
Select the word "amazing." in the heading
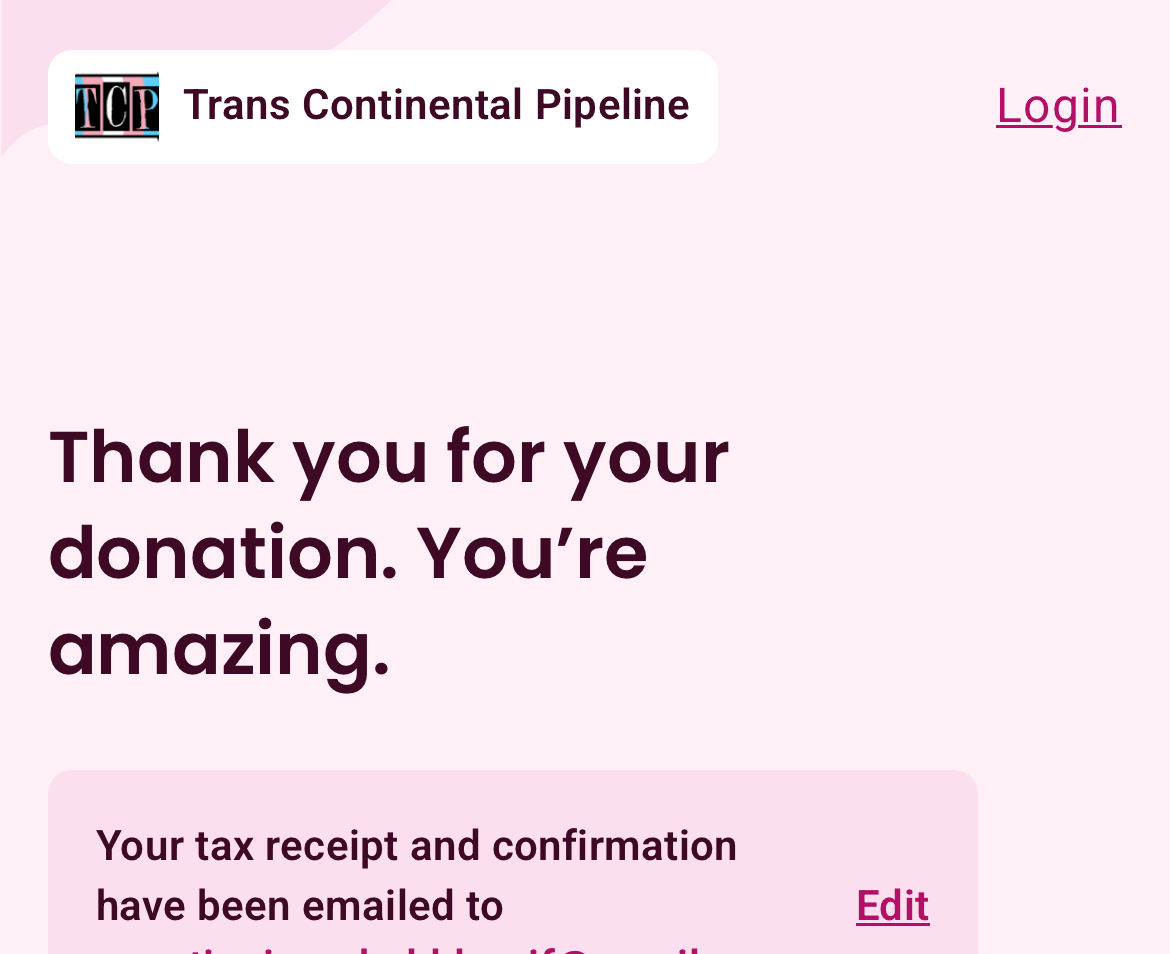(x=219, y=649)
